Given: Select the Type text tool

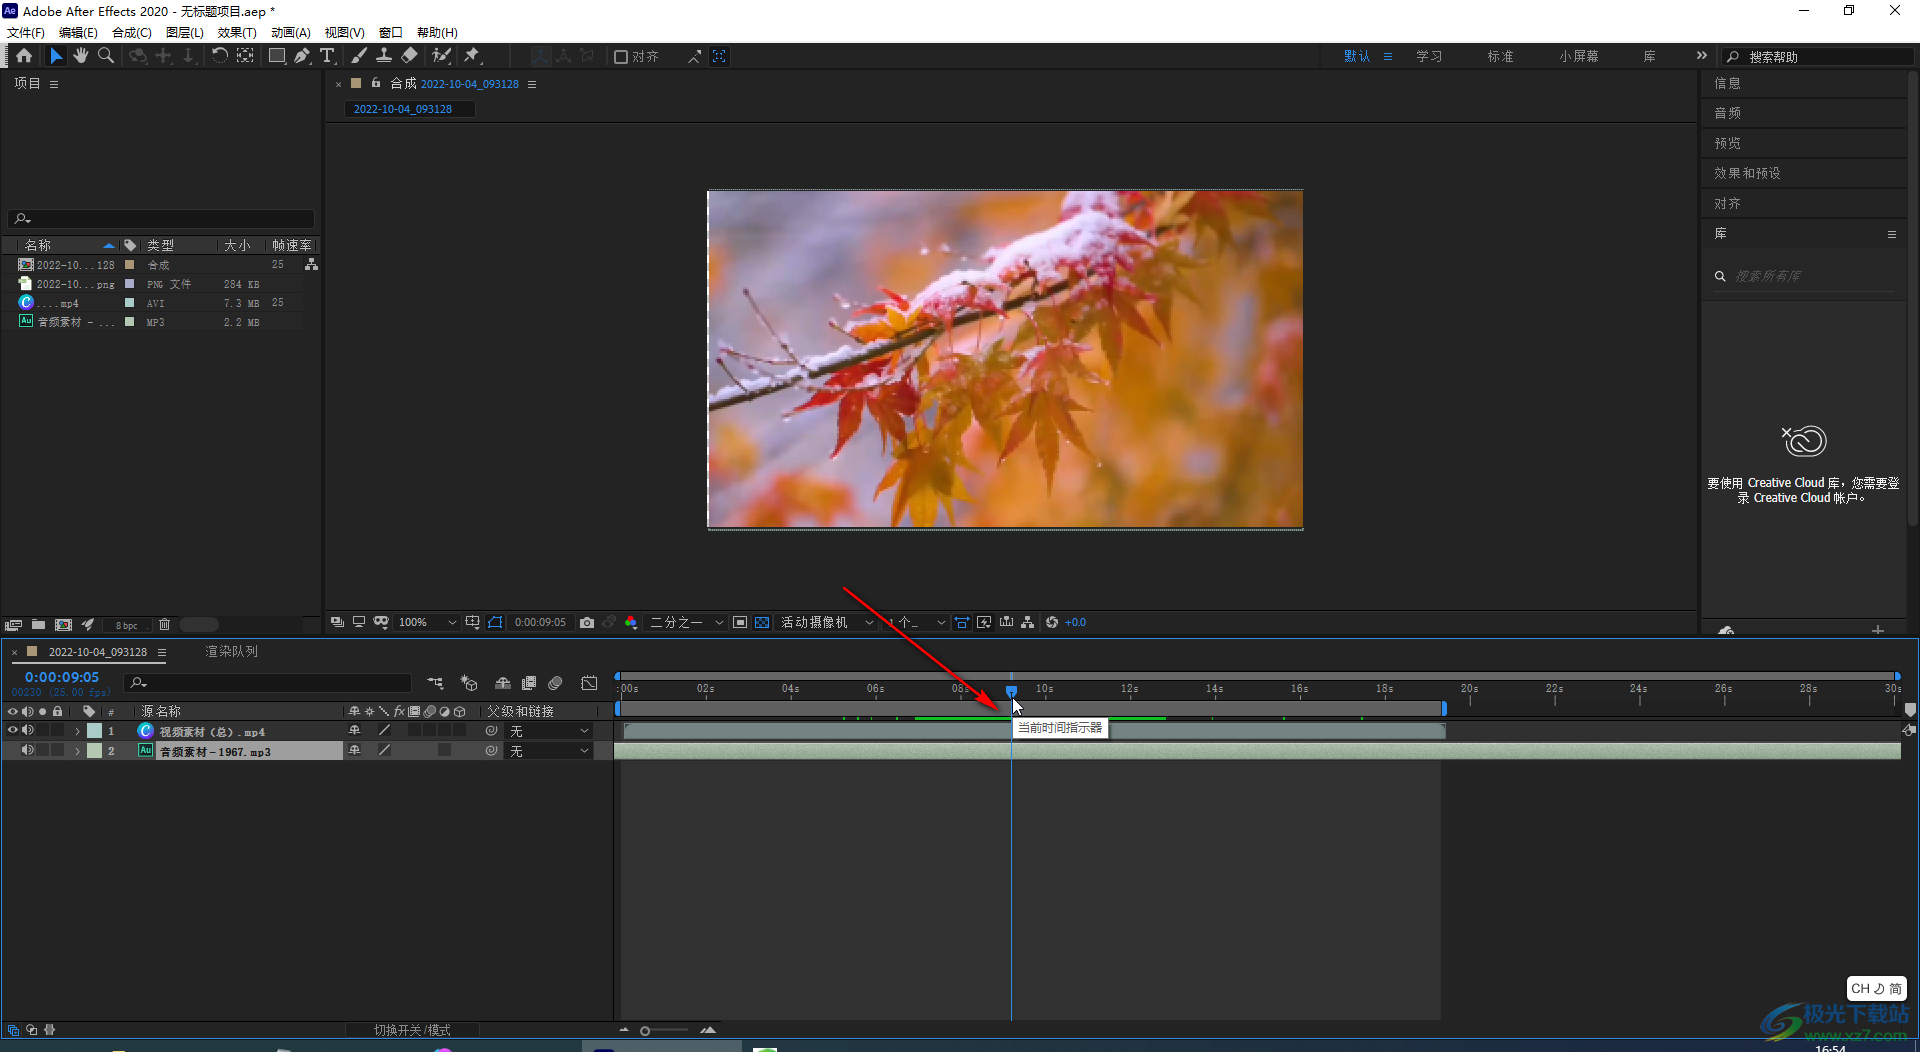Looking at the screenshot, I should pyautogui.click(x=327, y=56).
